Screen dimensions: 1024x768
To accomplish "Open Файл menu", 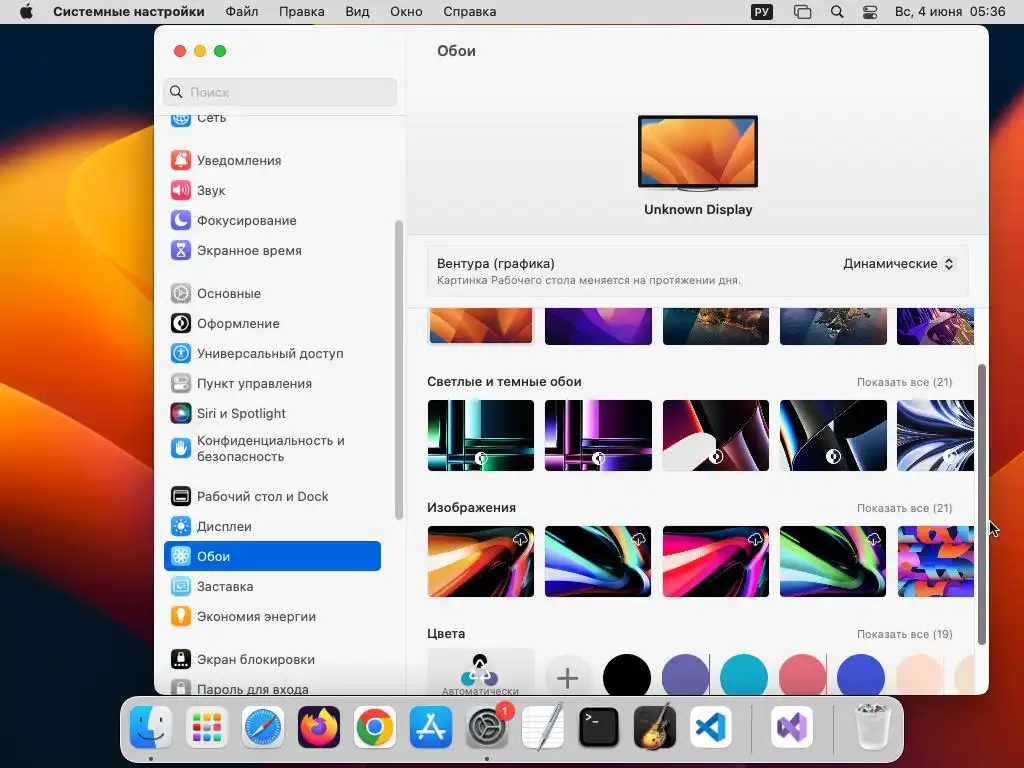I will (x=242, y=12).
